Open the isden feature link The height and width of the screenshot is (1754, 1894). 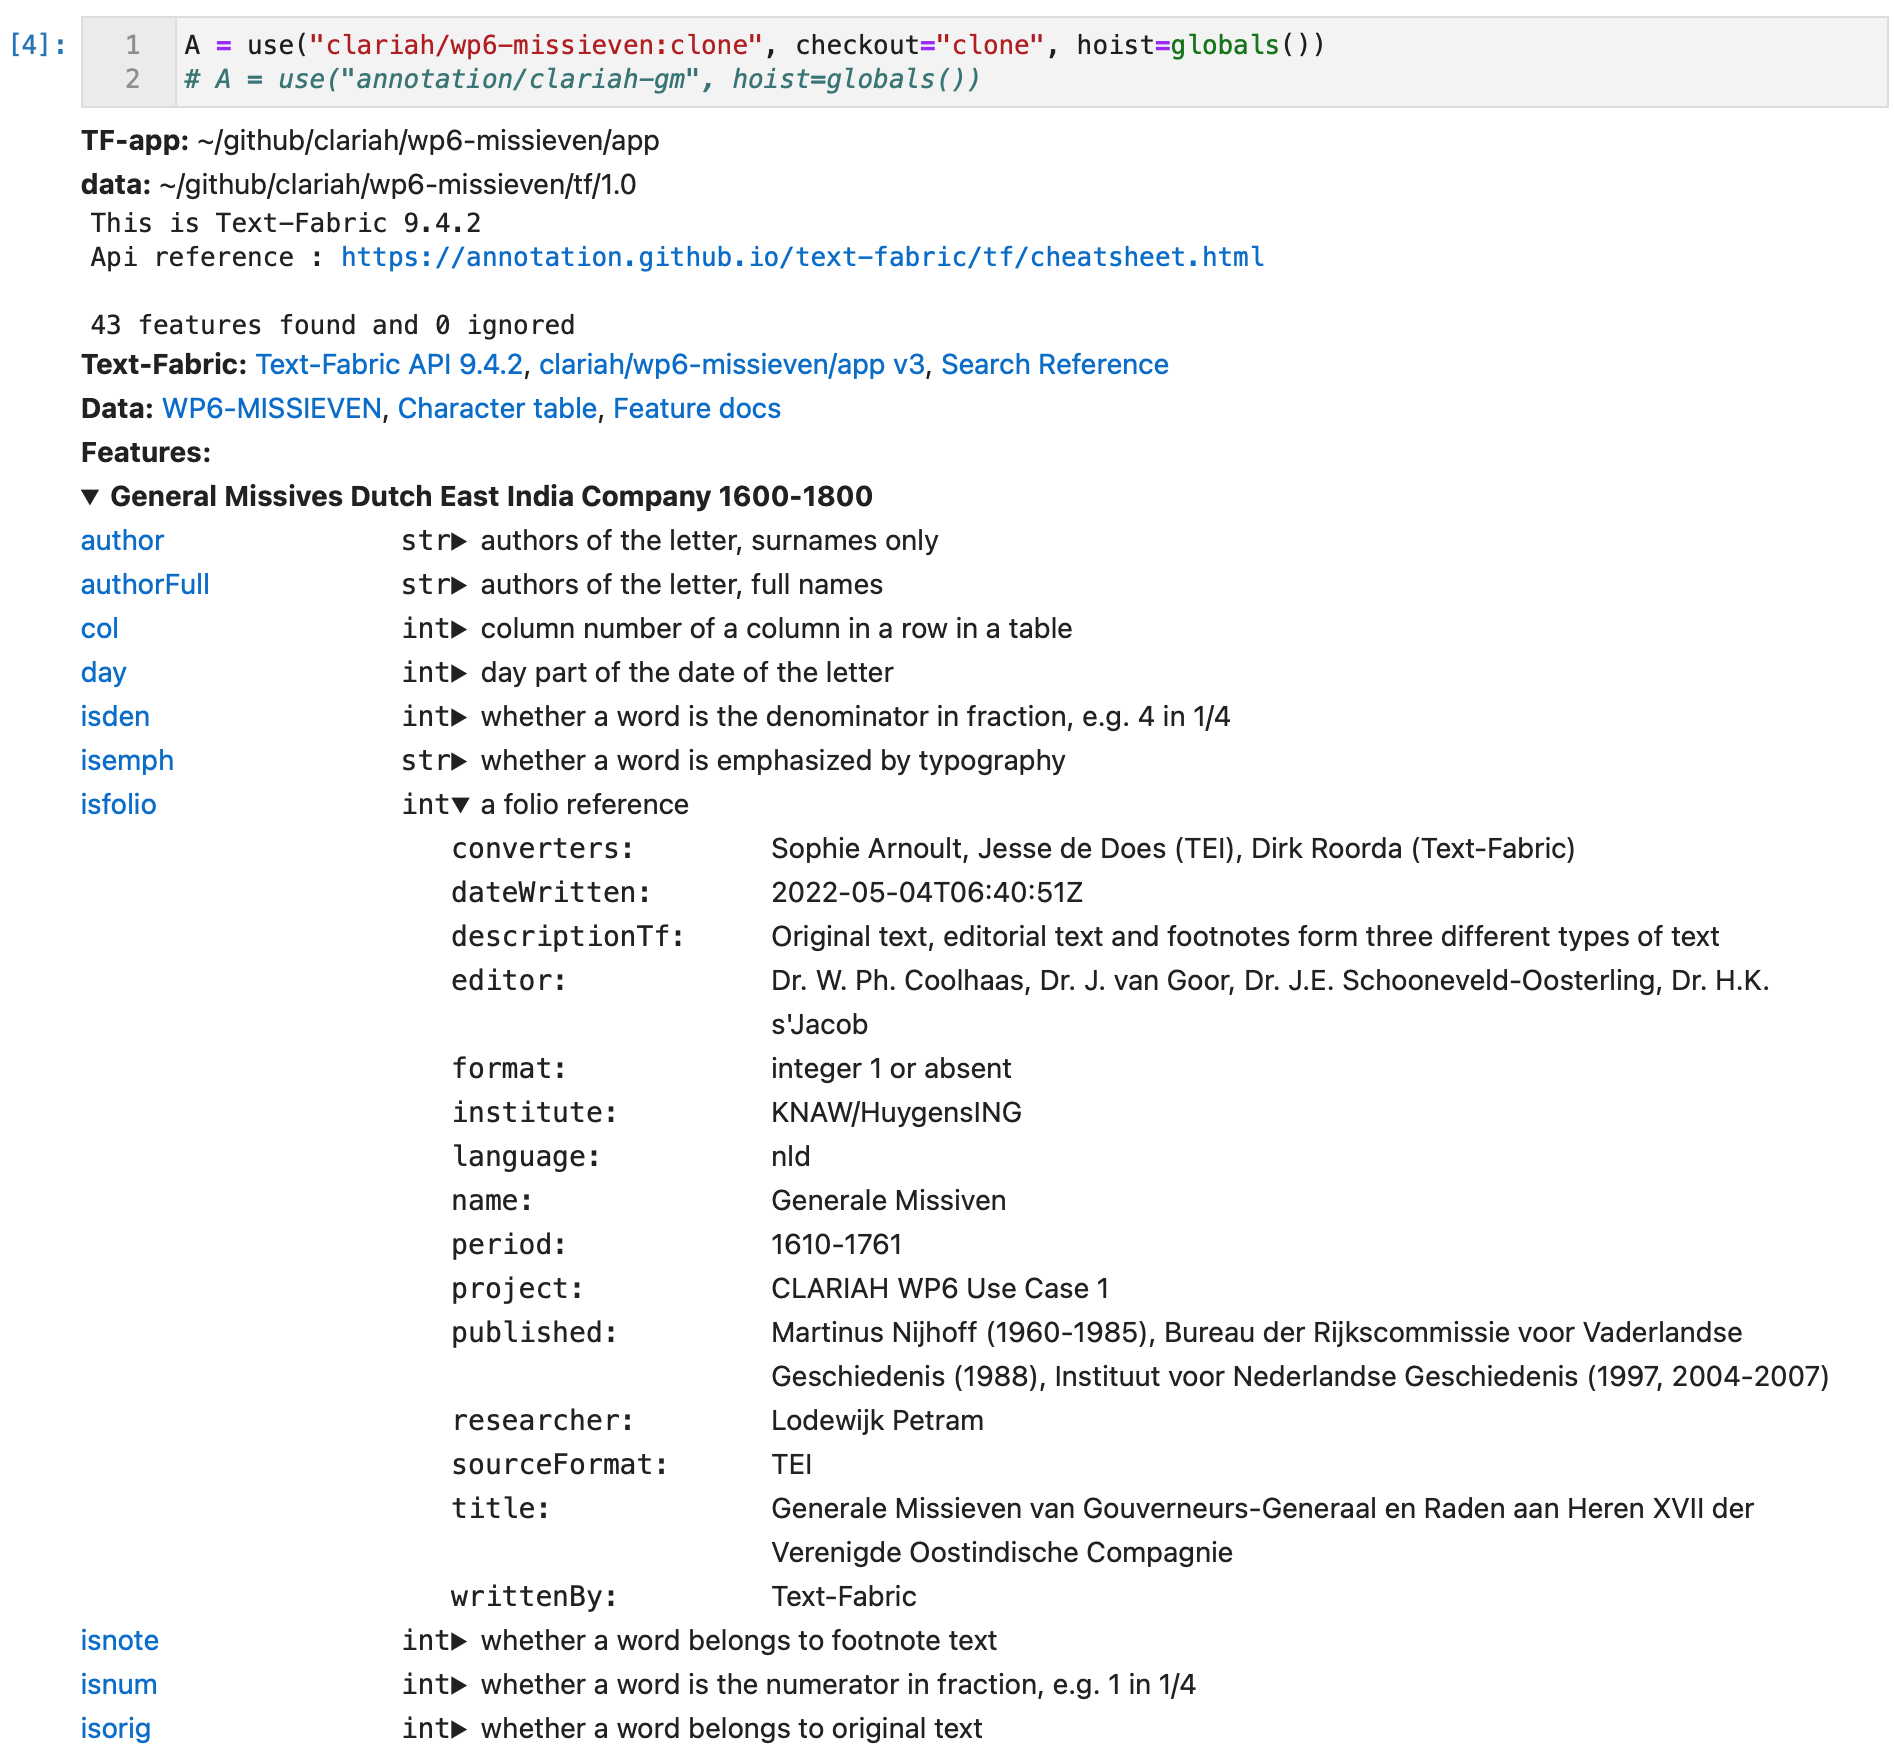115,717
